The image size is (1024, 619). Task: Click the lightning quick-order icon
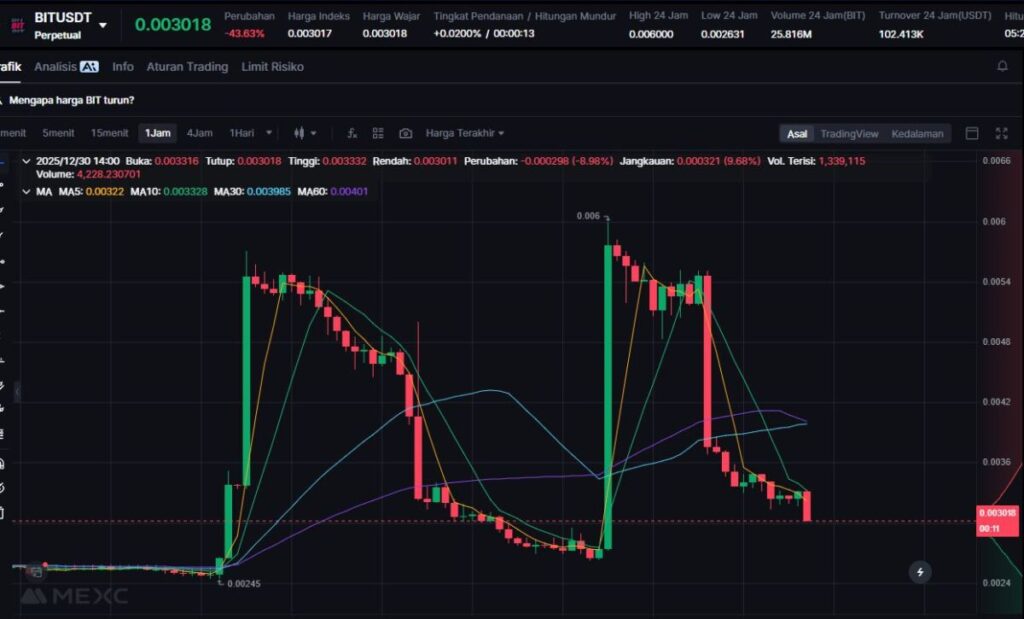point(920,572)
